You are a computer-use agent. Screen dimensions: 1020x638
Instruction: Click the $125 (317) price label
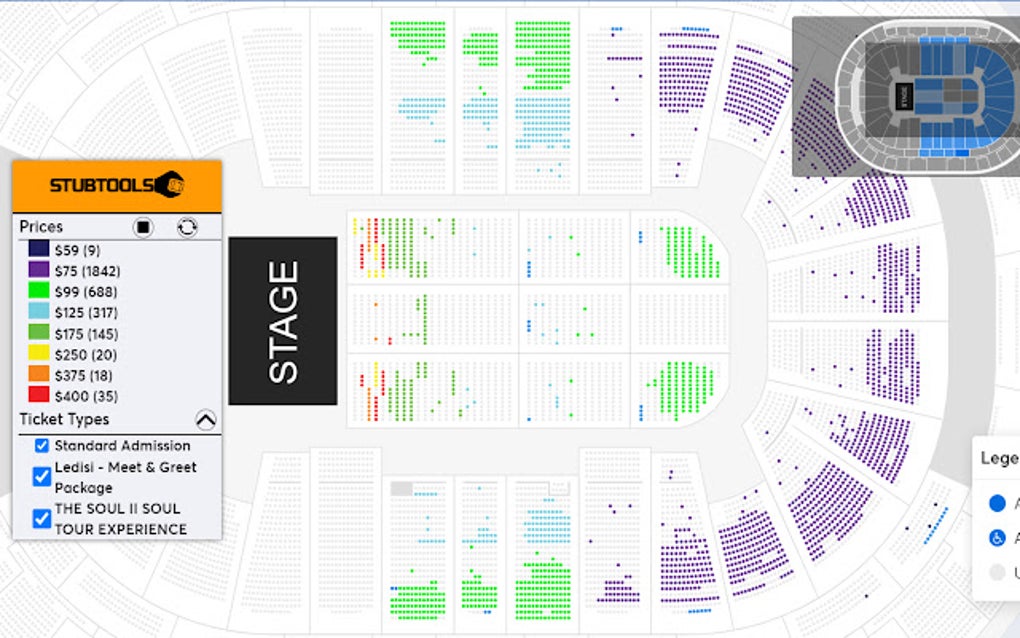tap(90, 313)
